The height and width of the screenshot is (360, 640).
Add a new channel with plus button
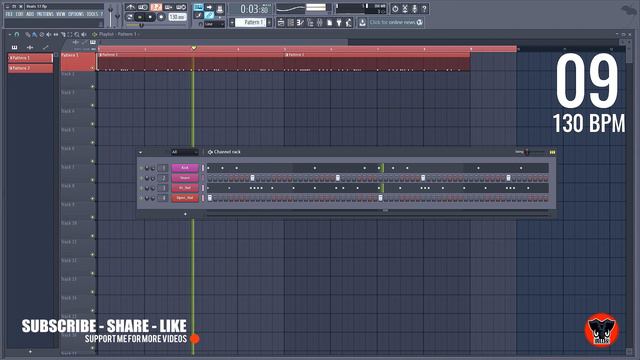[185, 214]
